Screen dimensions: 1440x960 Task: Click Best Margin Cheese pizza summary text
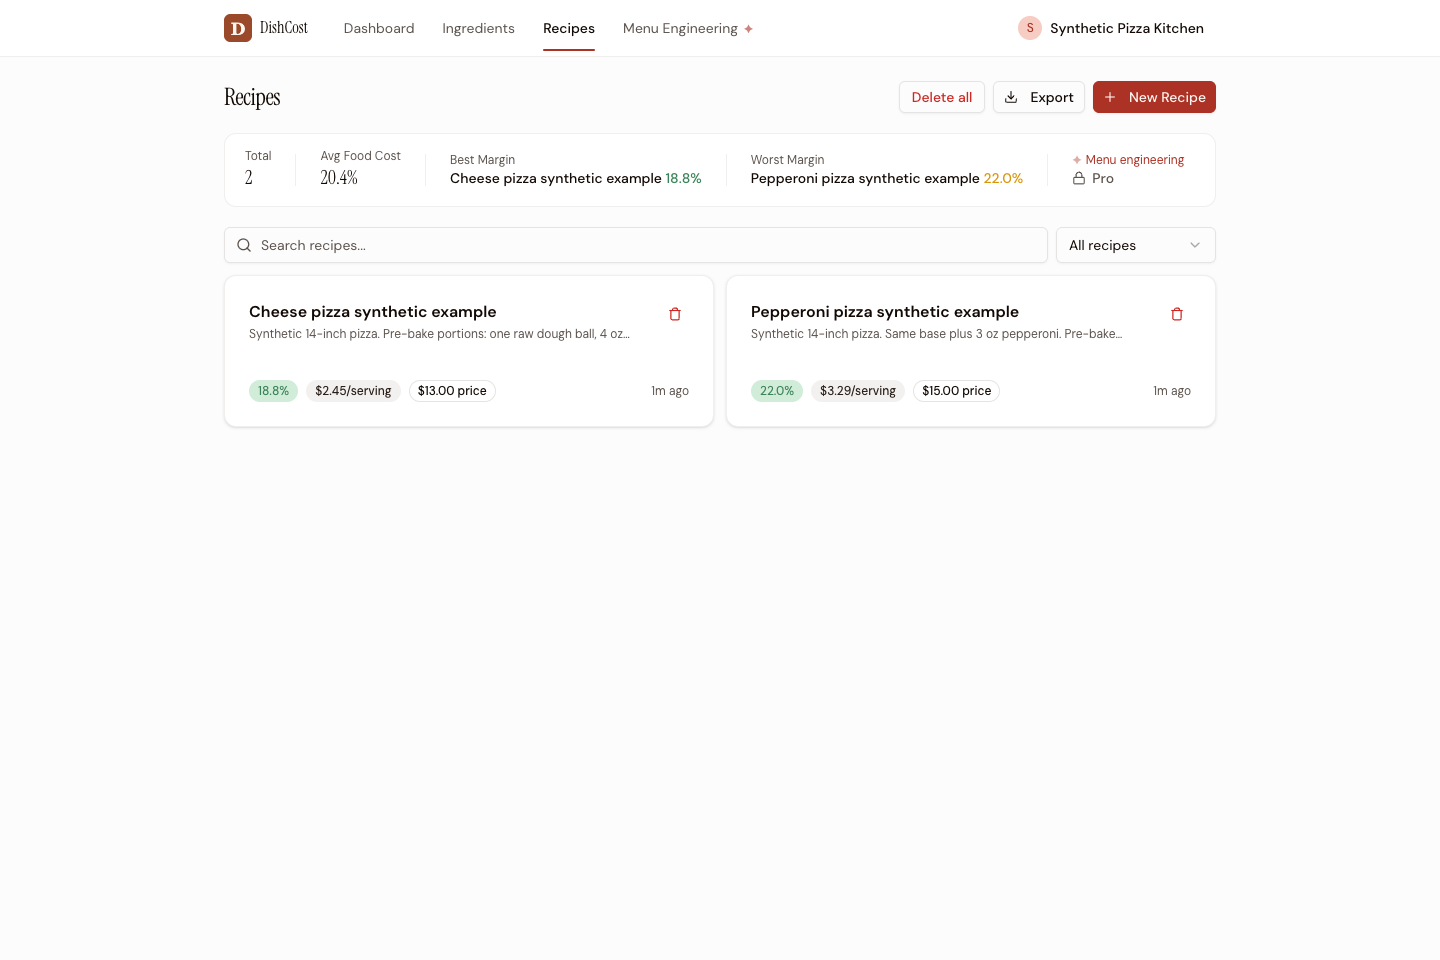pyautogui.click(x=575, y=179)
